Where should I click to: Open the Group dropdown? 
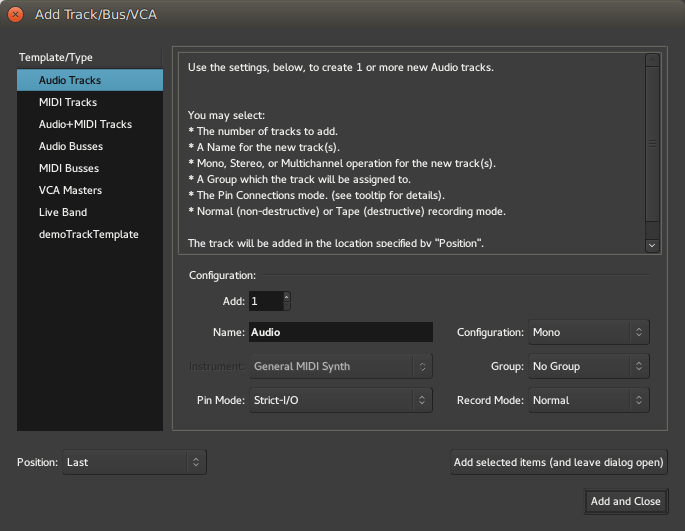tap(588, 366)
